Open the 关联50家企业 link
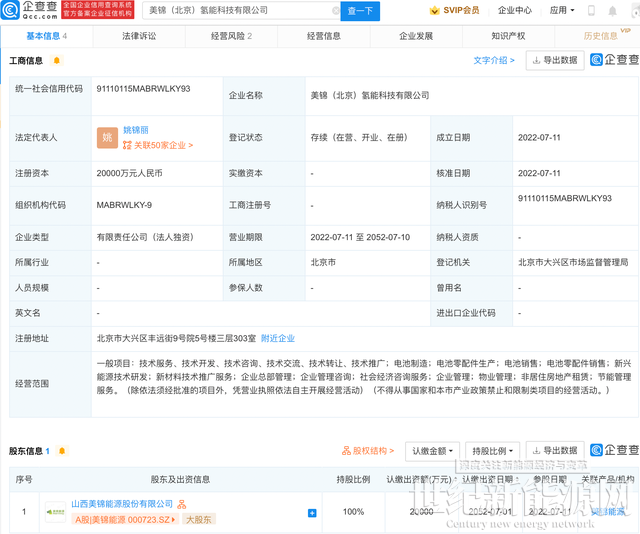 pos(158,145)
